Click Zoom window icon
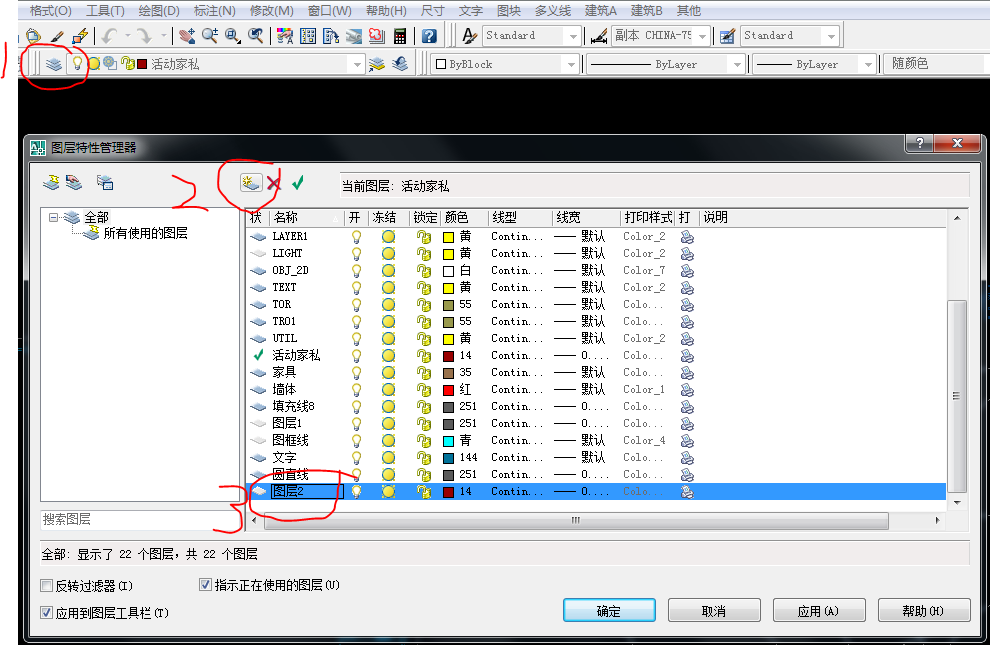 232,36
